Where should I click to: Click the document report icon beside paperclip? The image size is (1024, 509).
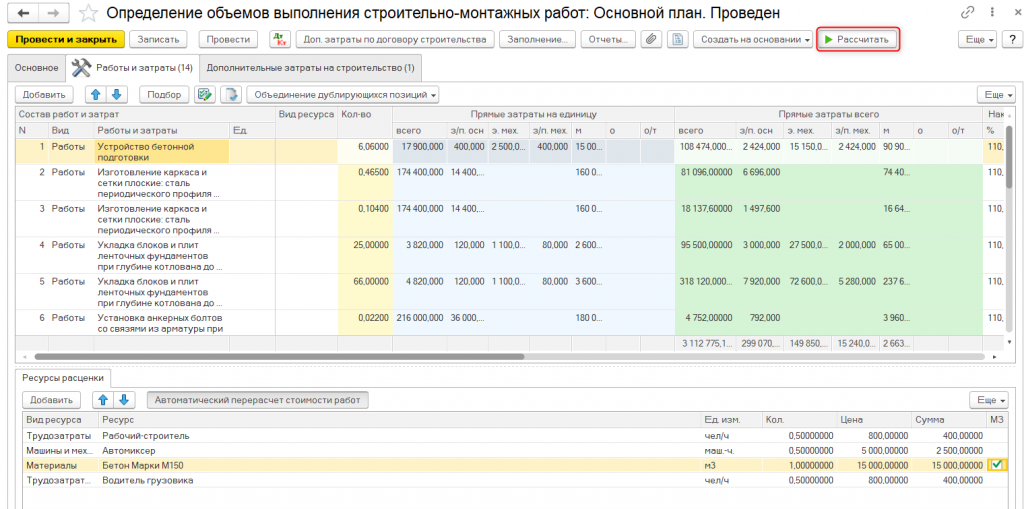tap(677, 39)
